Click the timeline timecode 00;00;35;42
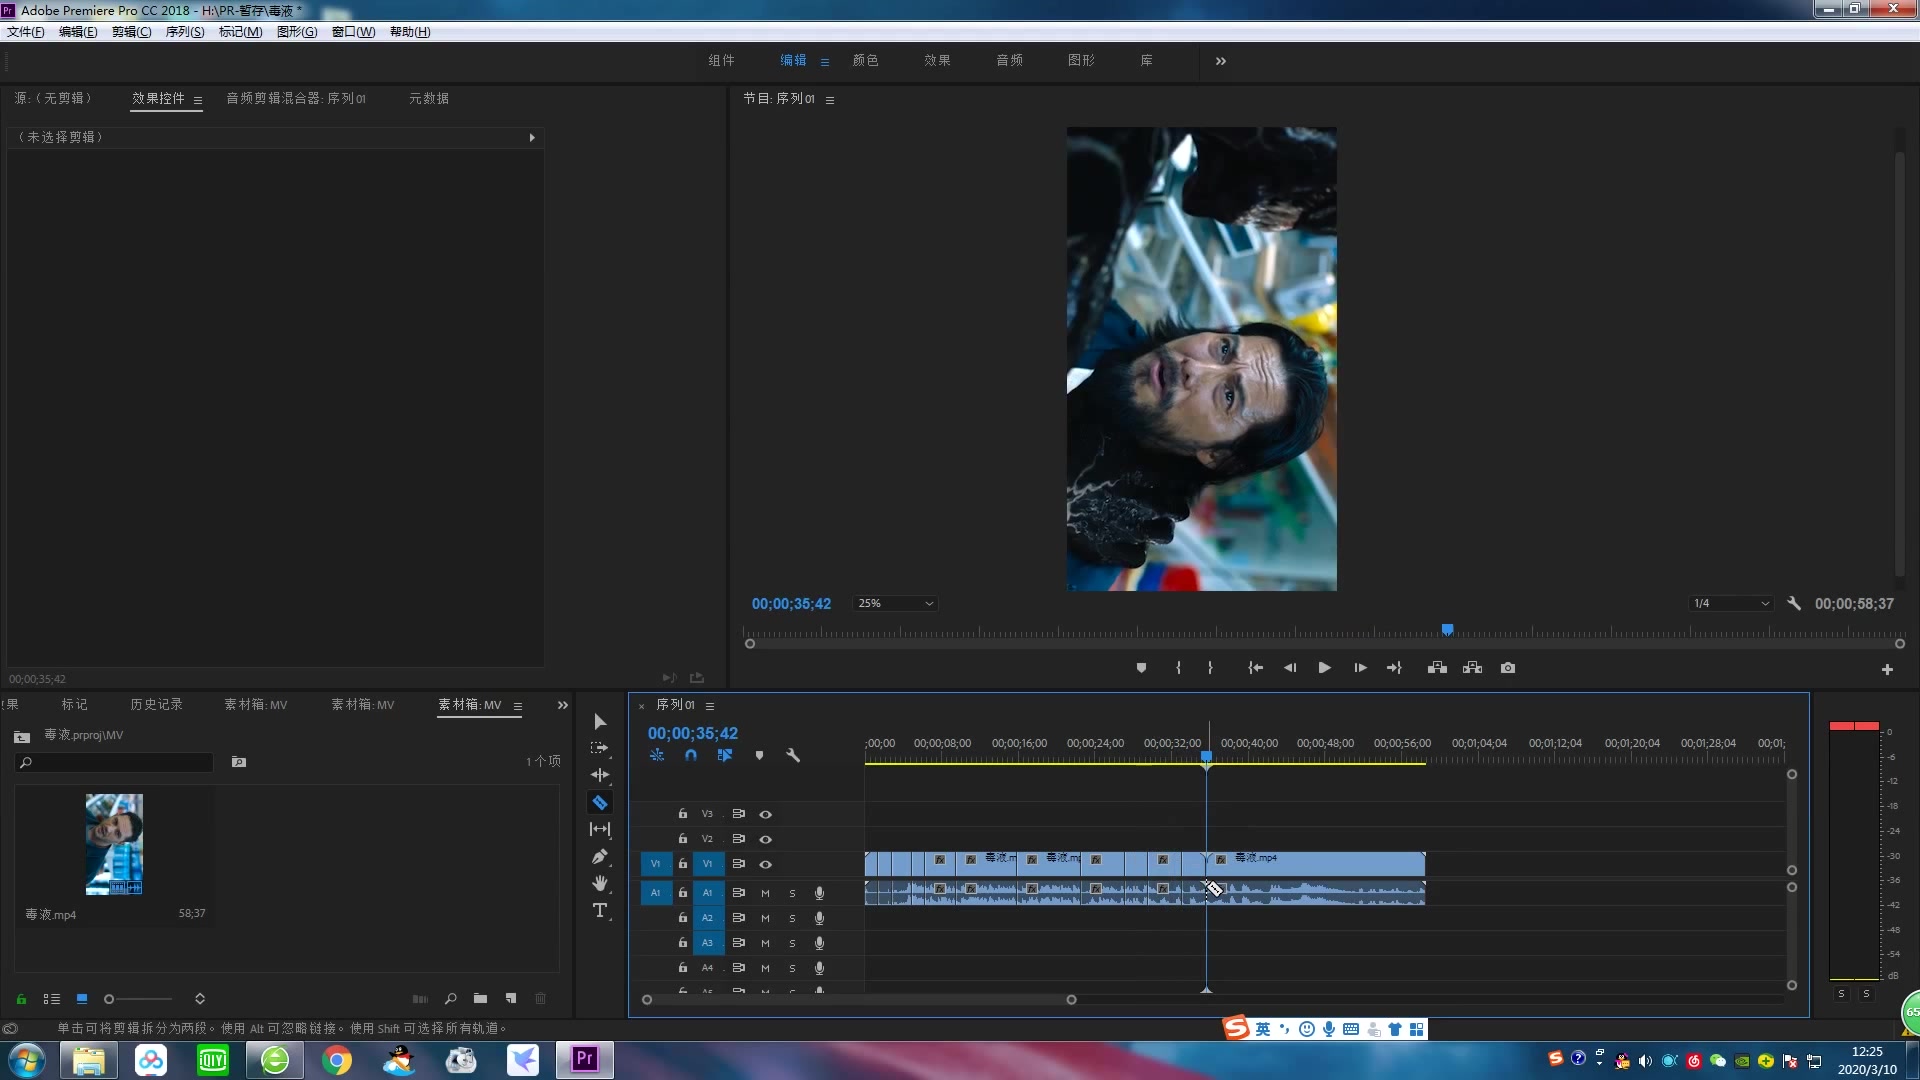 click(693, 733)
